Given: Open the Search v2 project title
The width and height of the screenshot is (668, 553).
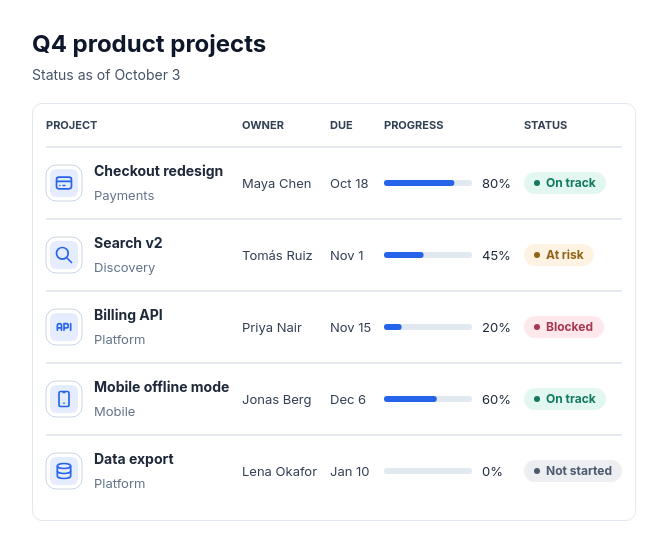Looking at the screenshot, I should (x=128, y=243).
